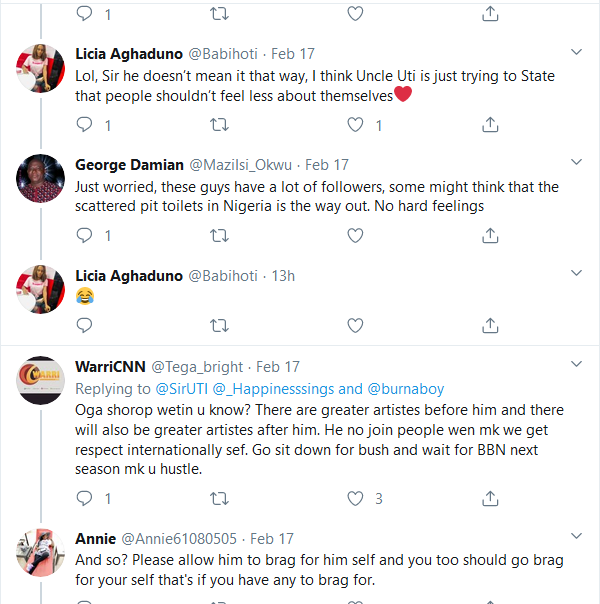Like Licia Aghaduno's Uncle Uti tweet
The height and width of the screenshot is (604, 600).
click(x=354, y=125)
